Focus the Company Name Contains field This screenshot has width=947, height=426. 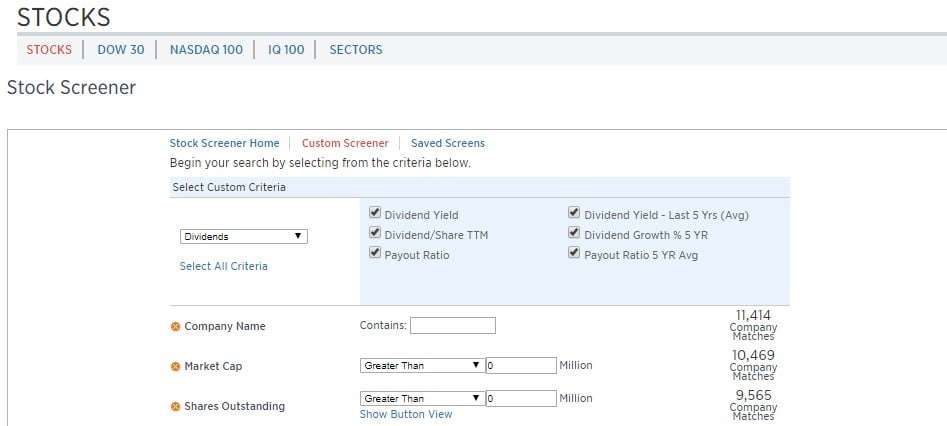(453, 326)
